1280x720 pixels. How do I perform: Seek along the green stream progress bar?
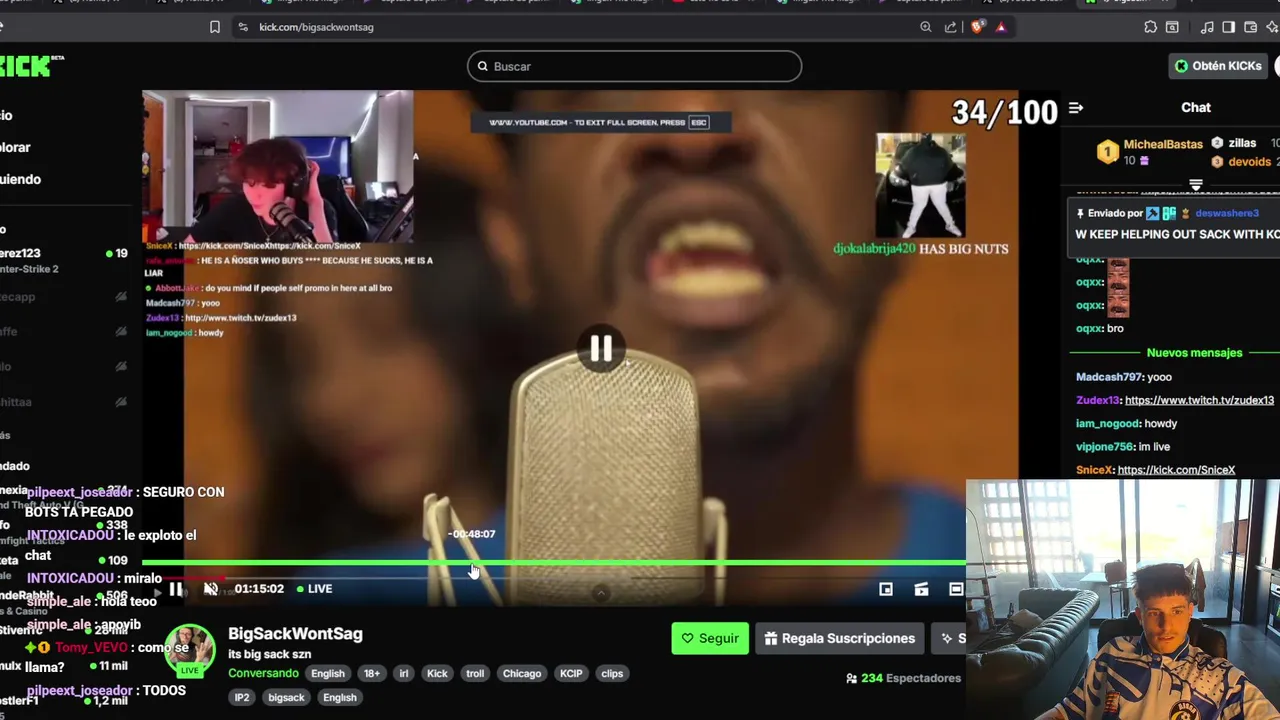click(x=554, y=563)
